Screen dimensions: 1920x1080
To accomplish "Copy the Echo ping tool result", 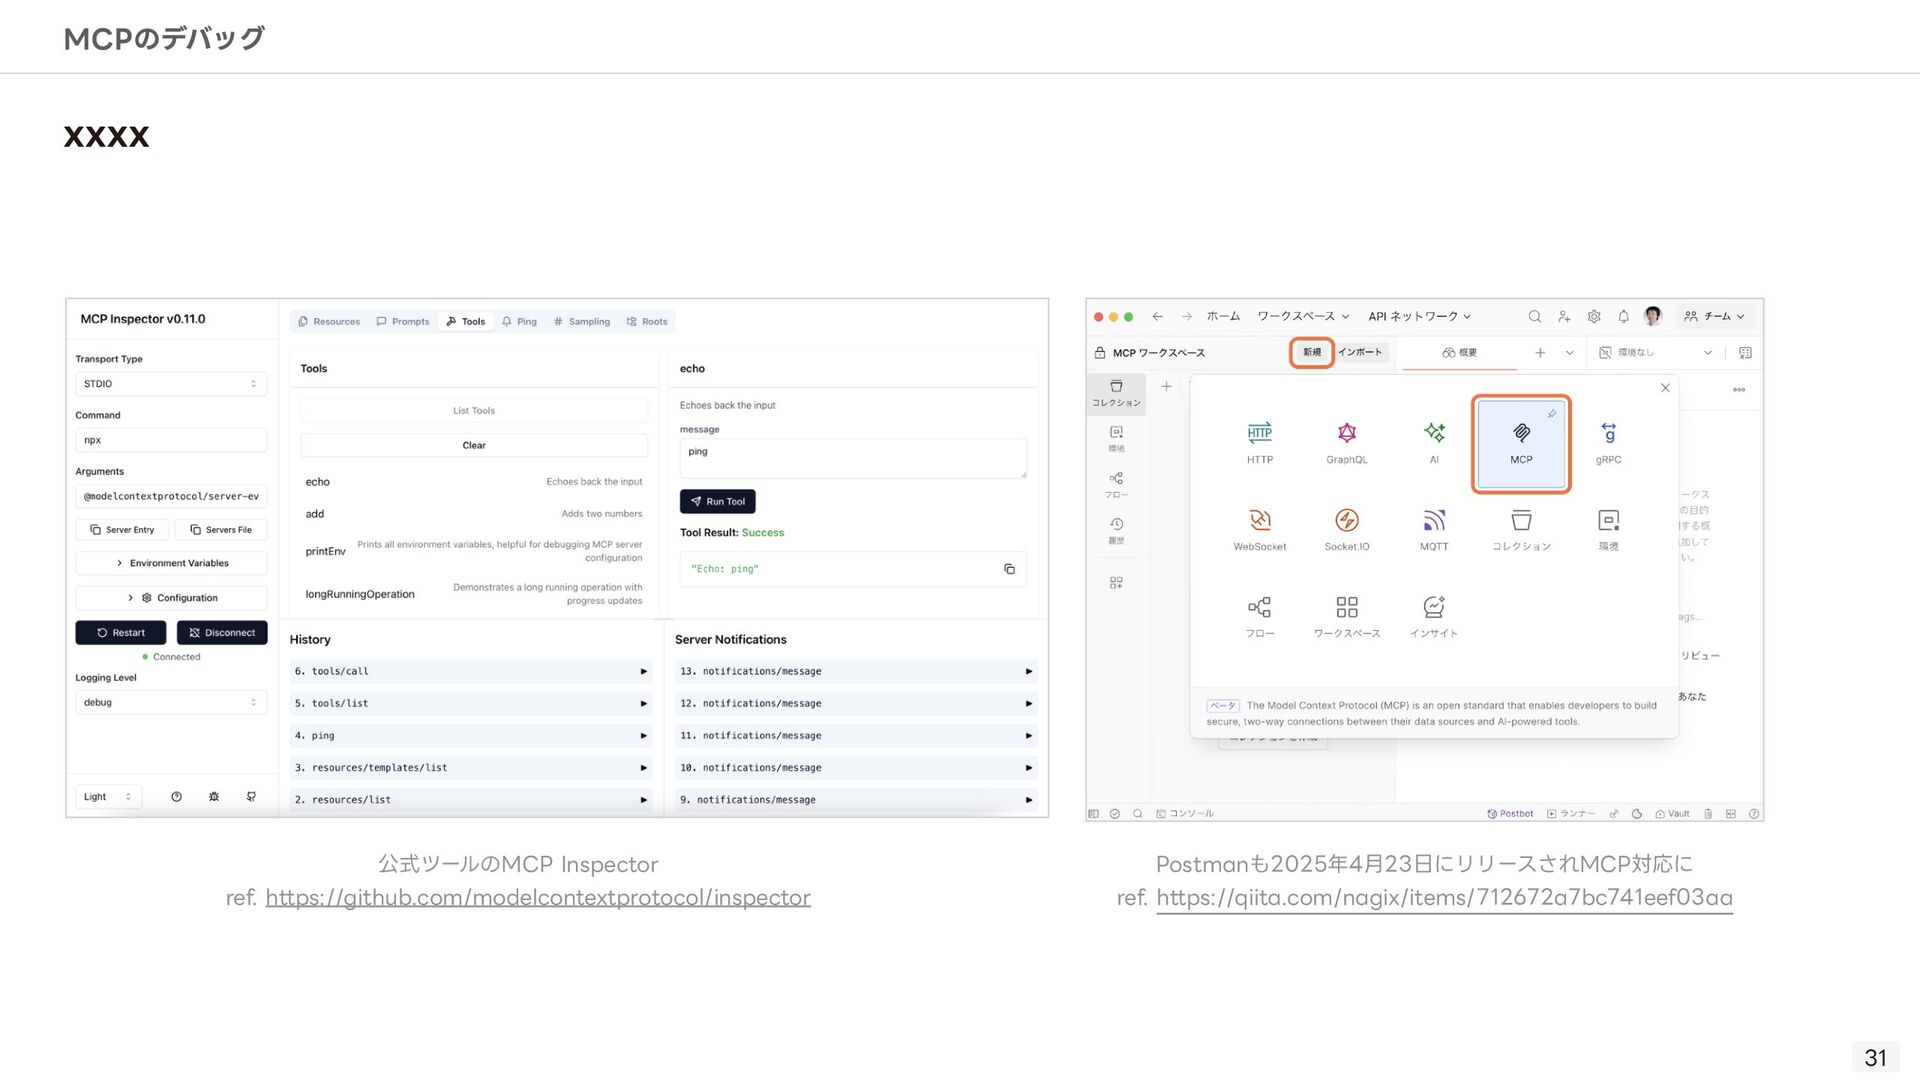I will pyautogui.click(x=1009, y=569).
